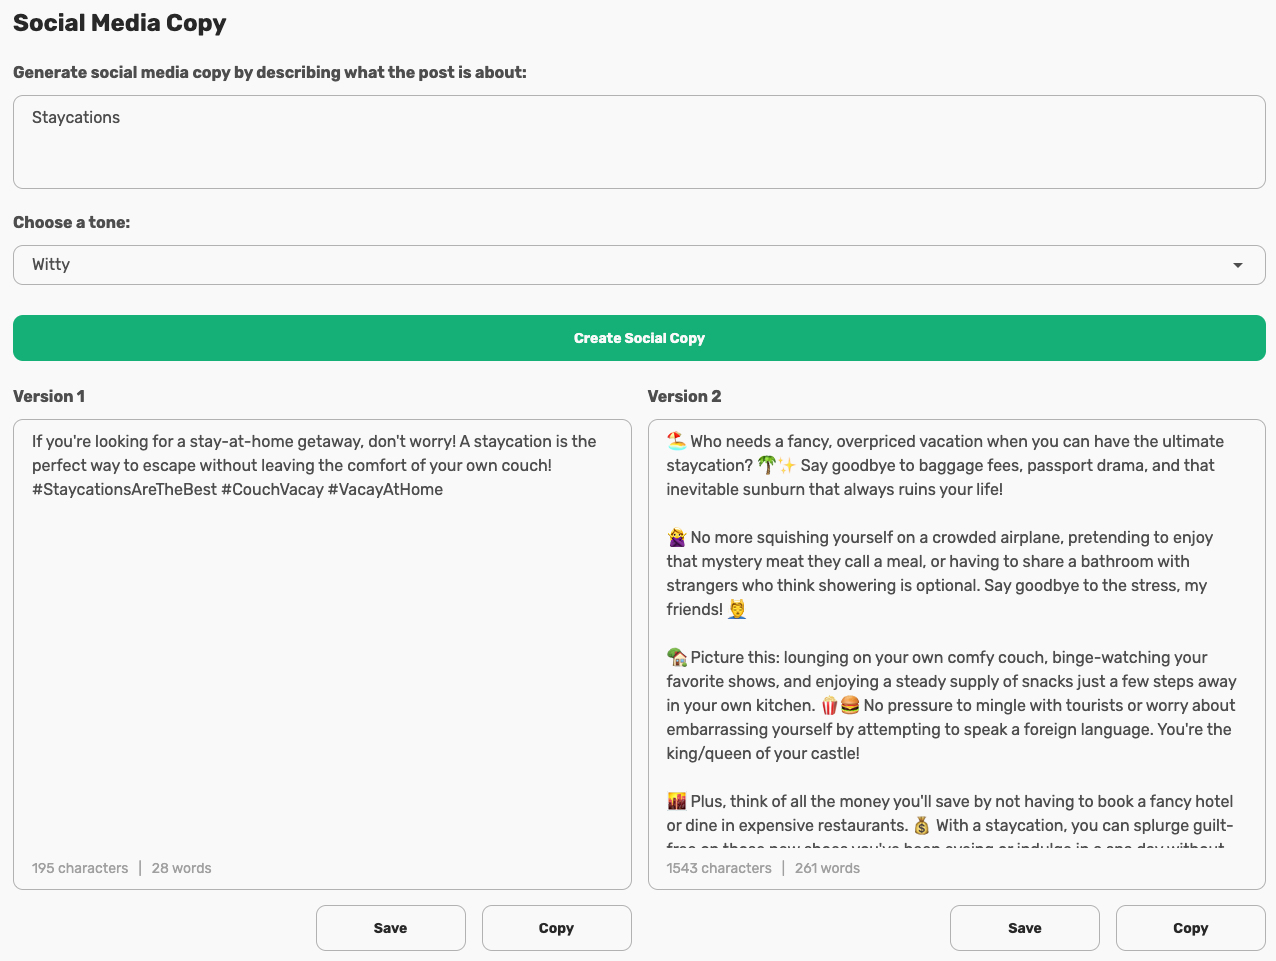Save the Version 1 copy

[390, 928]
